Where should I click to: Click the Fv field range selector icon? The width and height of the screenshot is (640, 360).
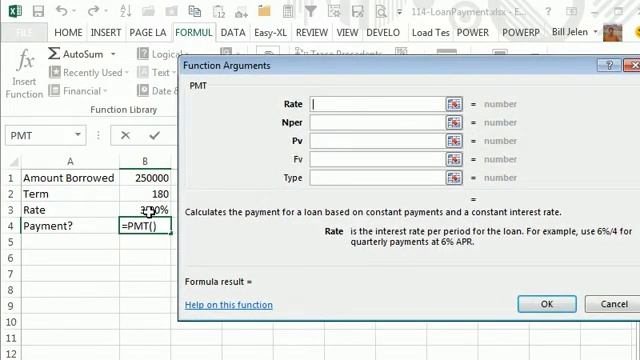coord(454,159)
